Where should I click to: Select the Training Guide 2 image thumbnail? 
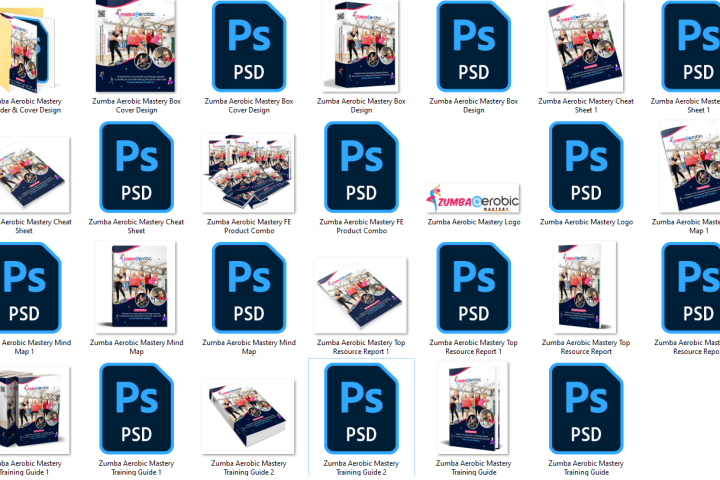click(248, 417)
